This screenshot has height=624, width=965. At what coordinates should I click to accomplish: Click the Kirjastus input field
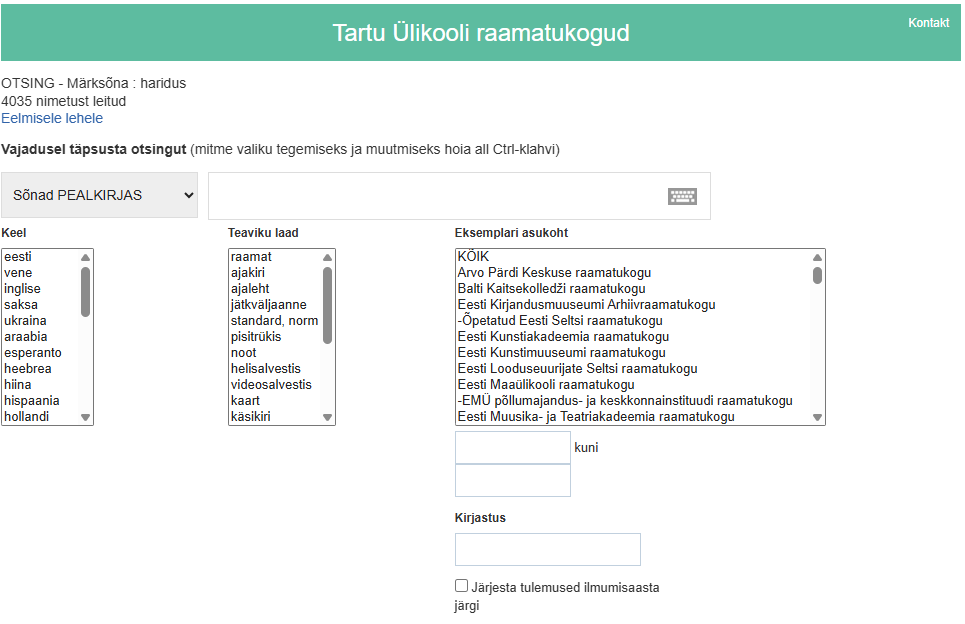pos(547,549)
